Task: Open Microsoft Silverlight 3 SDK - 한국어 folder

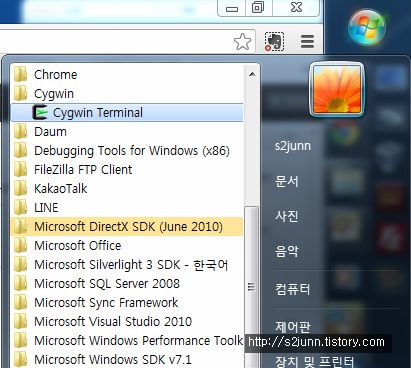Action: pyautogui.click(x=127, y=264)
